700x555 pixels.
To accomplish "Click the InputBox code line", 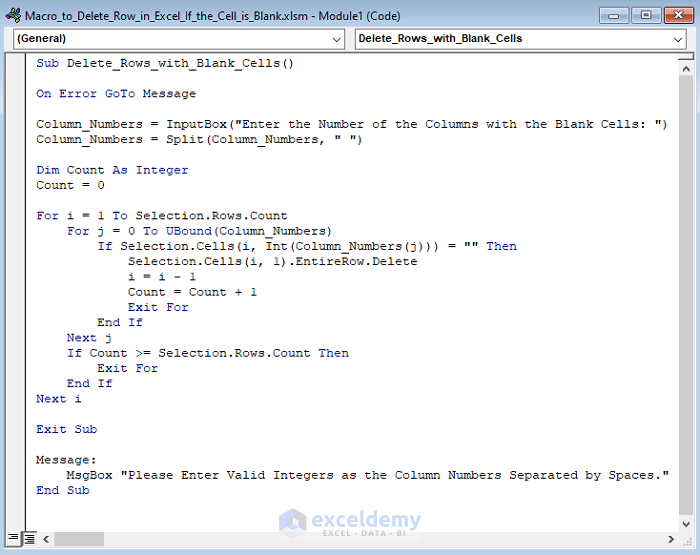I will [351, 124].
